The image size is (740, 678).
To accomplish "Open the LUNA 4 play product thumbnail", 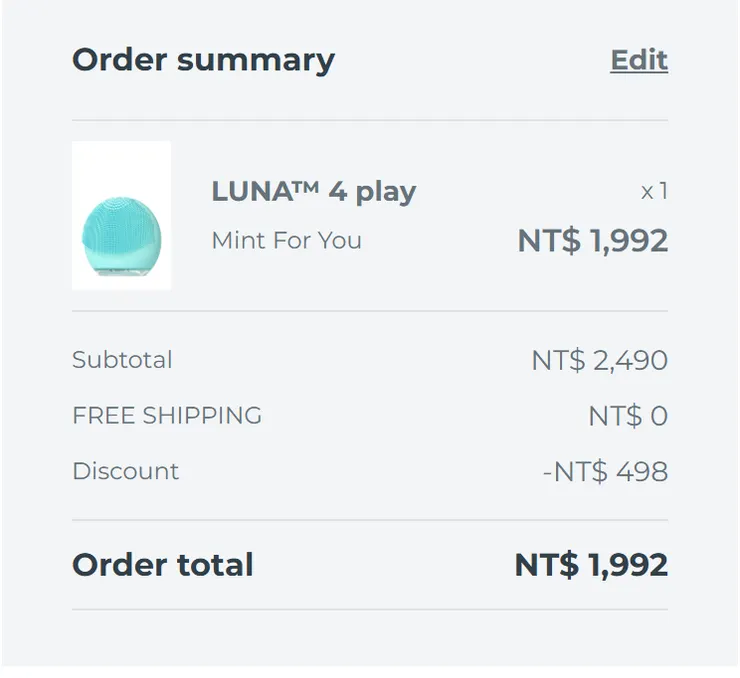I will pyautogui.click(x=121, y=215).
